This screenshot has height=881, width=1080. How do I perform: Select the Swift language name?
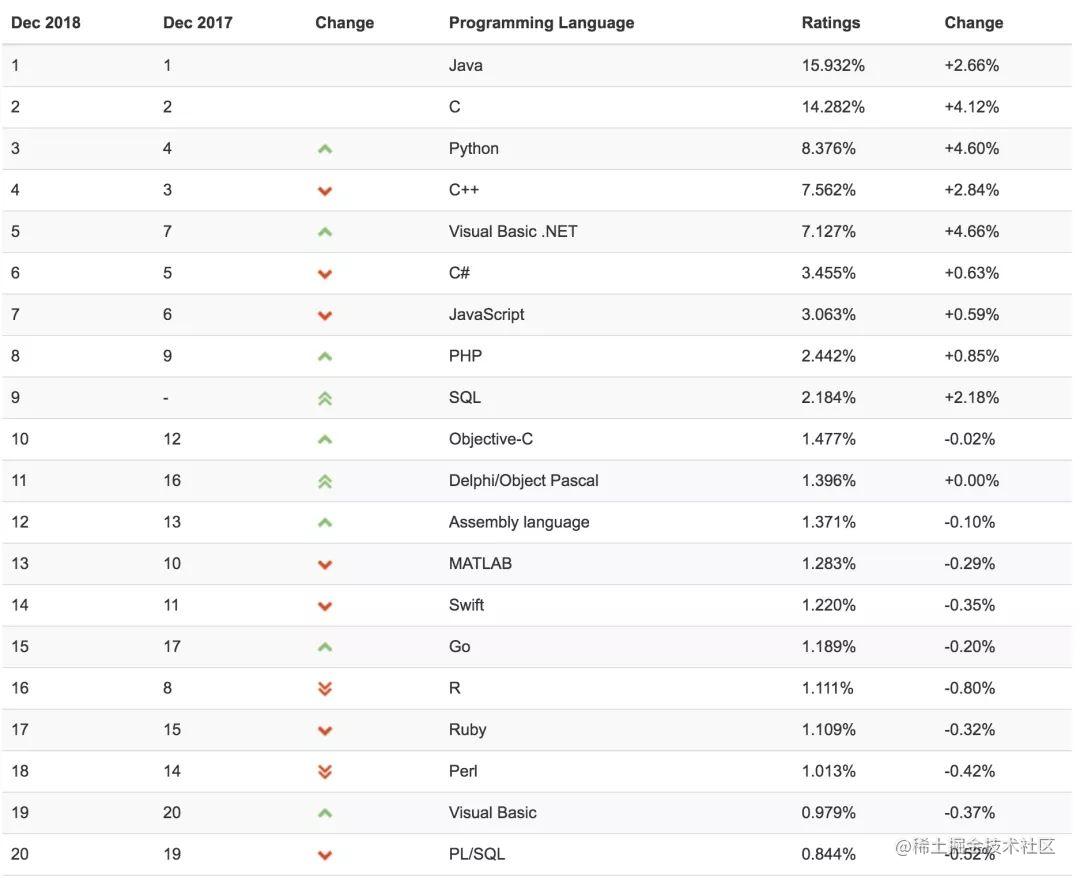pos(466,605)
